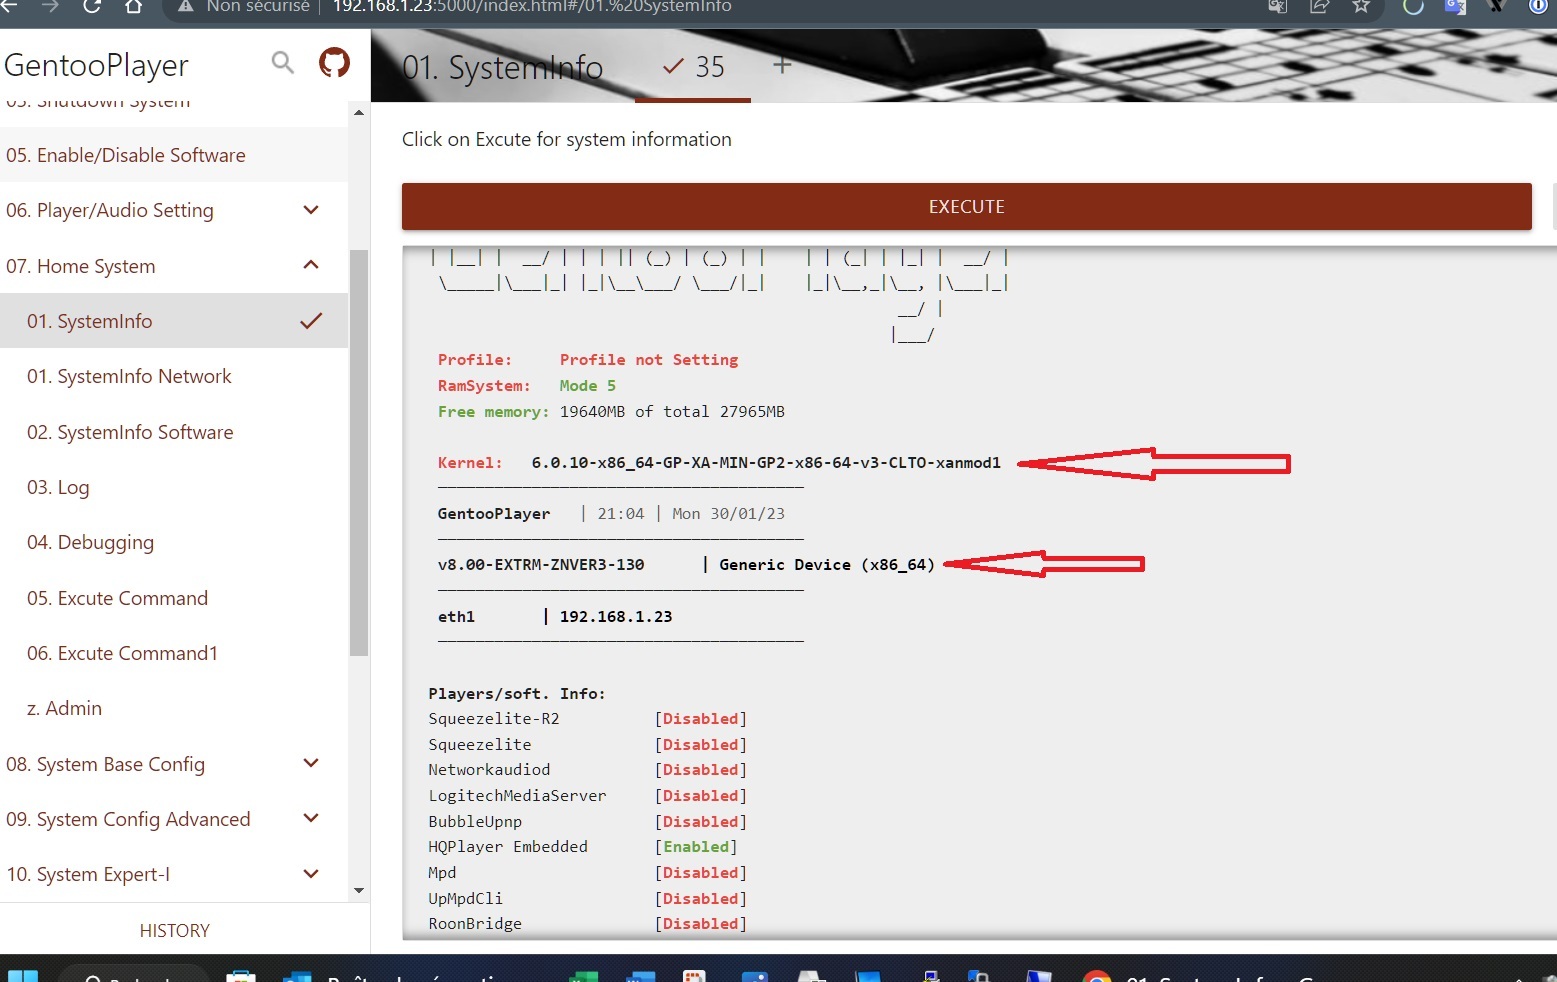1557x982 pixels.
Task: Click the GentooPlayer title
Action: tap(96, 65)
